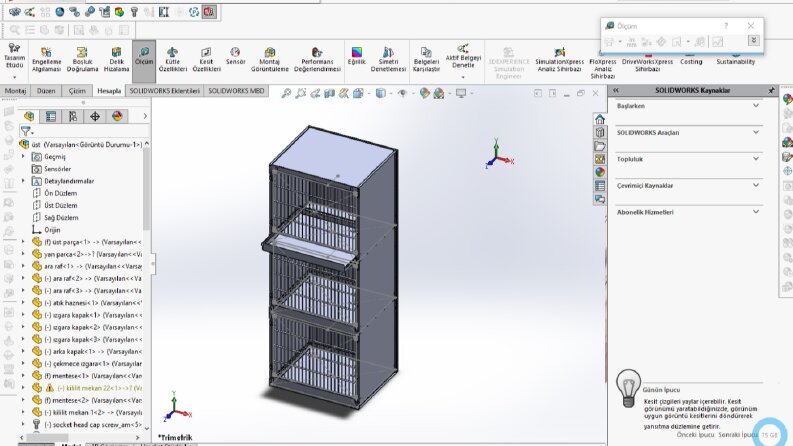Open the Tasarım Etüdü tool
The width and height of the screenshot is (793, 446).
click(x=14, y=60)
